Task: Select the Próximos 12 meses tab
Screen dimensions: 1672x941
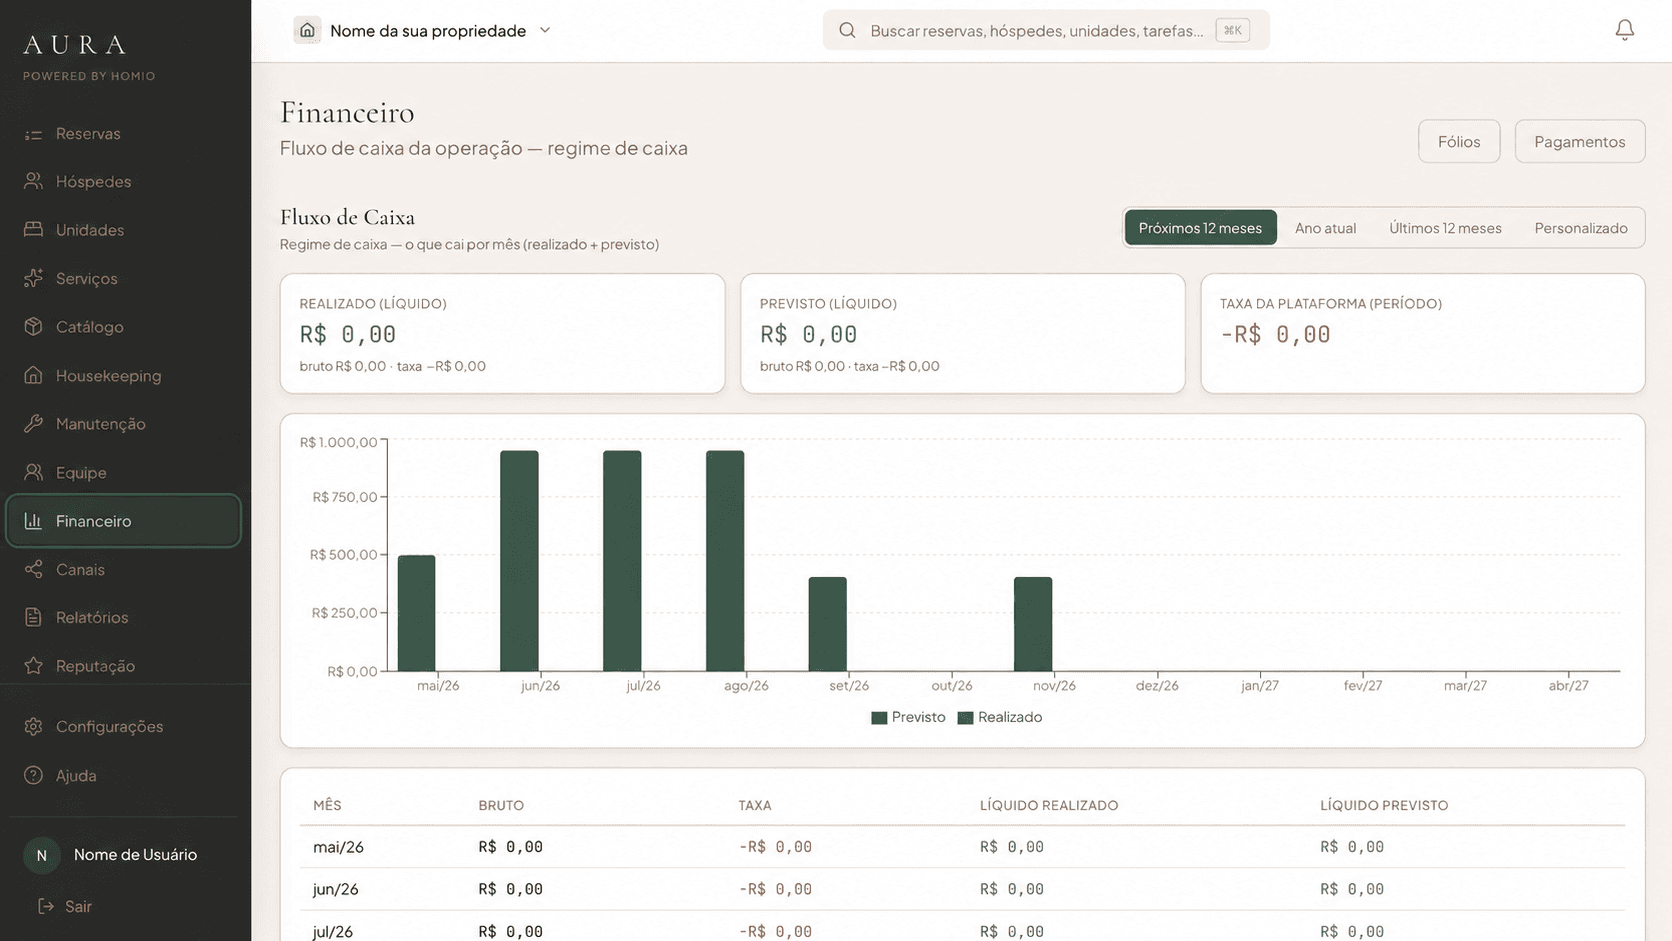Action: click(x=1200, y=228)
